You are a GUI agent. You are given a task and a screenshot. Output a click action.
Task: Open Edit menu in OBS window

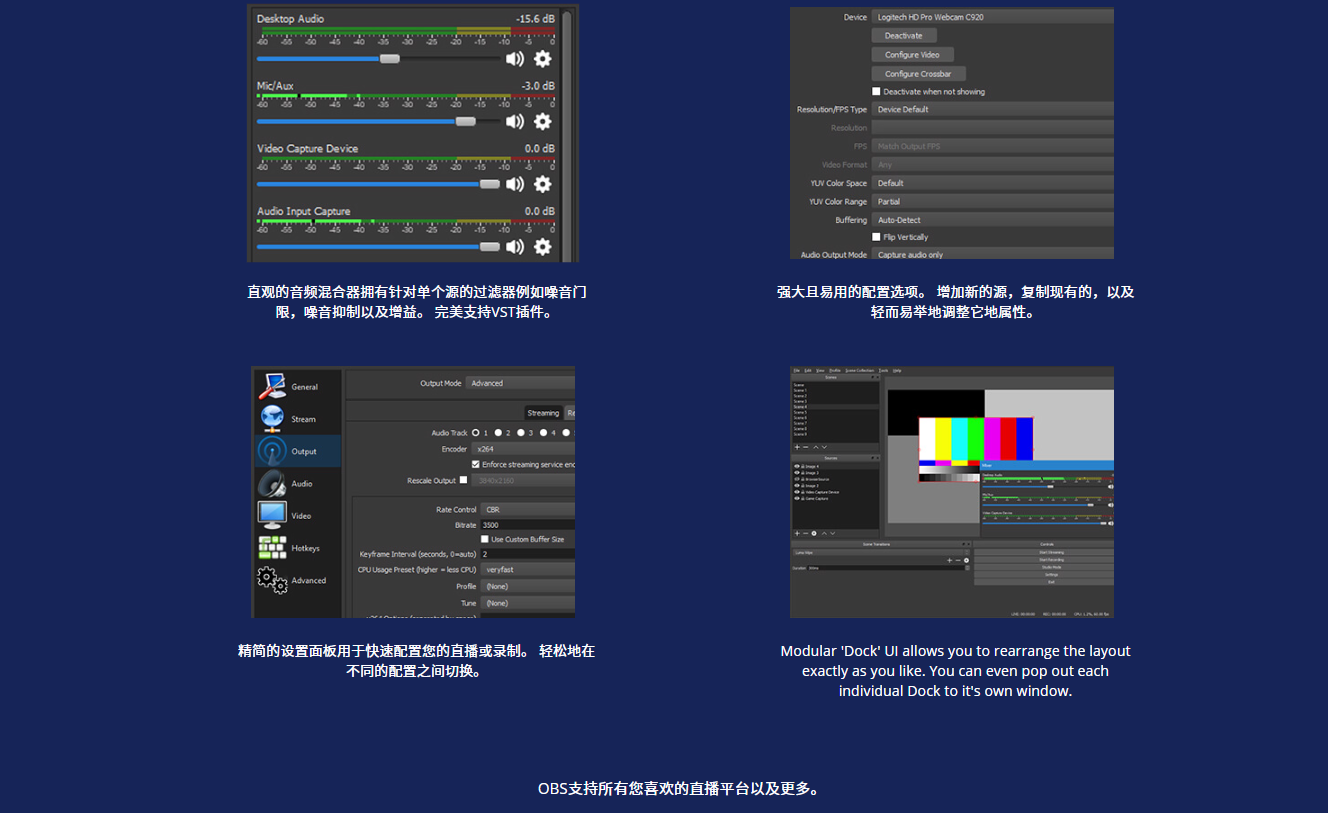(x=808, y=370)
